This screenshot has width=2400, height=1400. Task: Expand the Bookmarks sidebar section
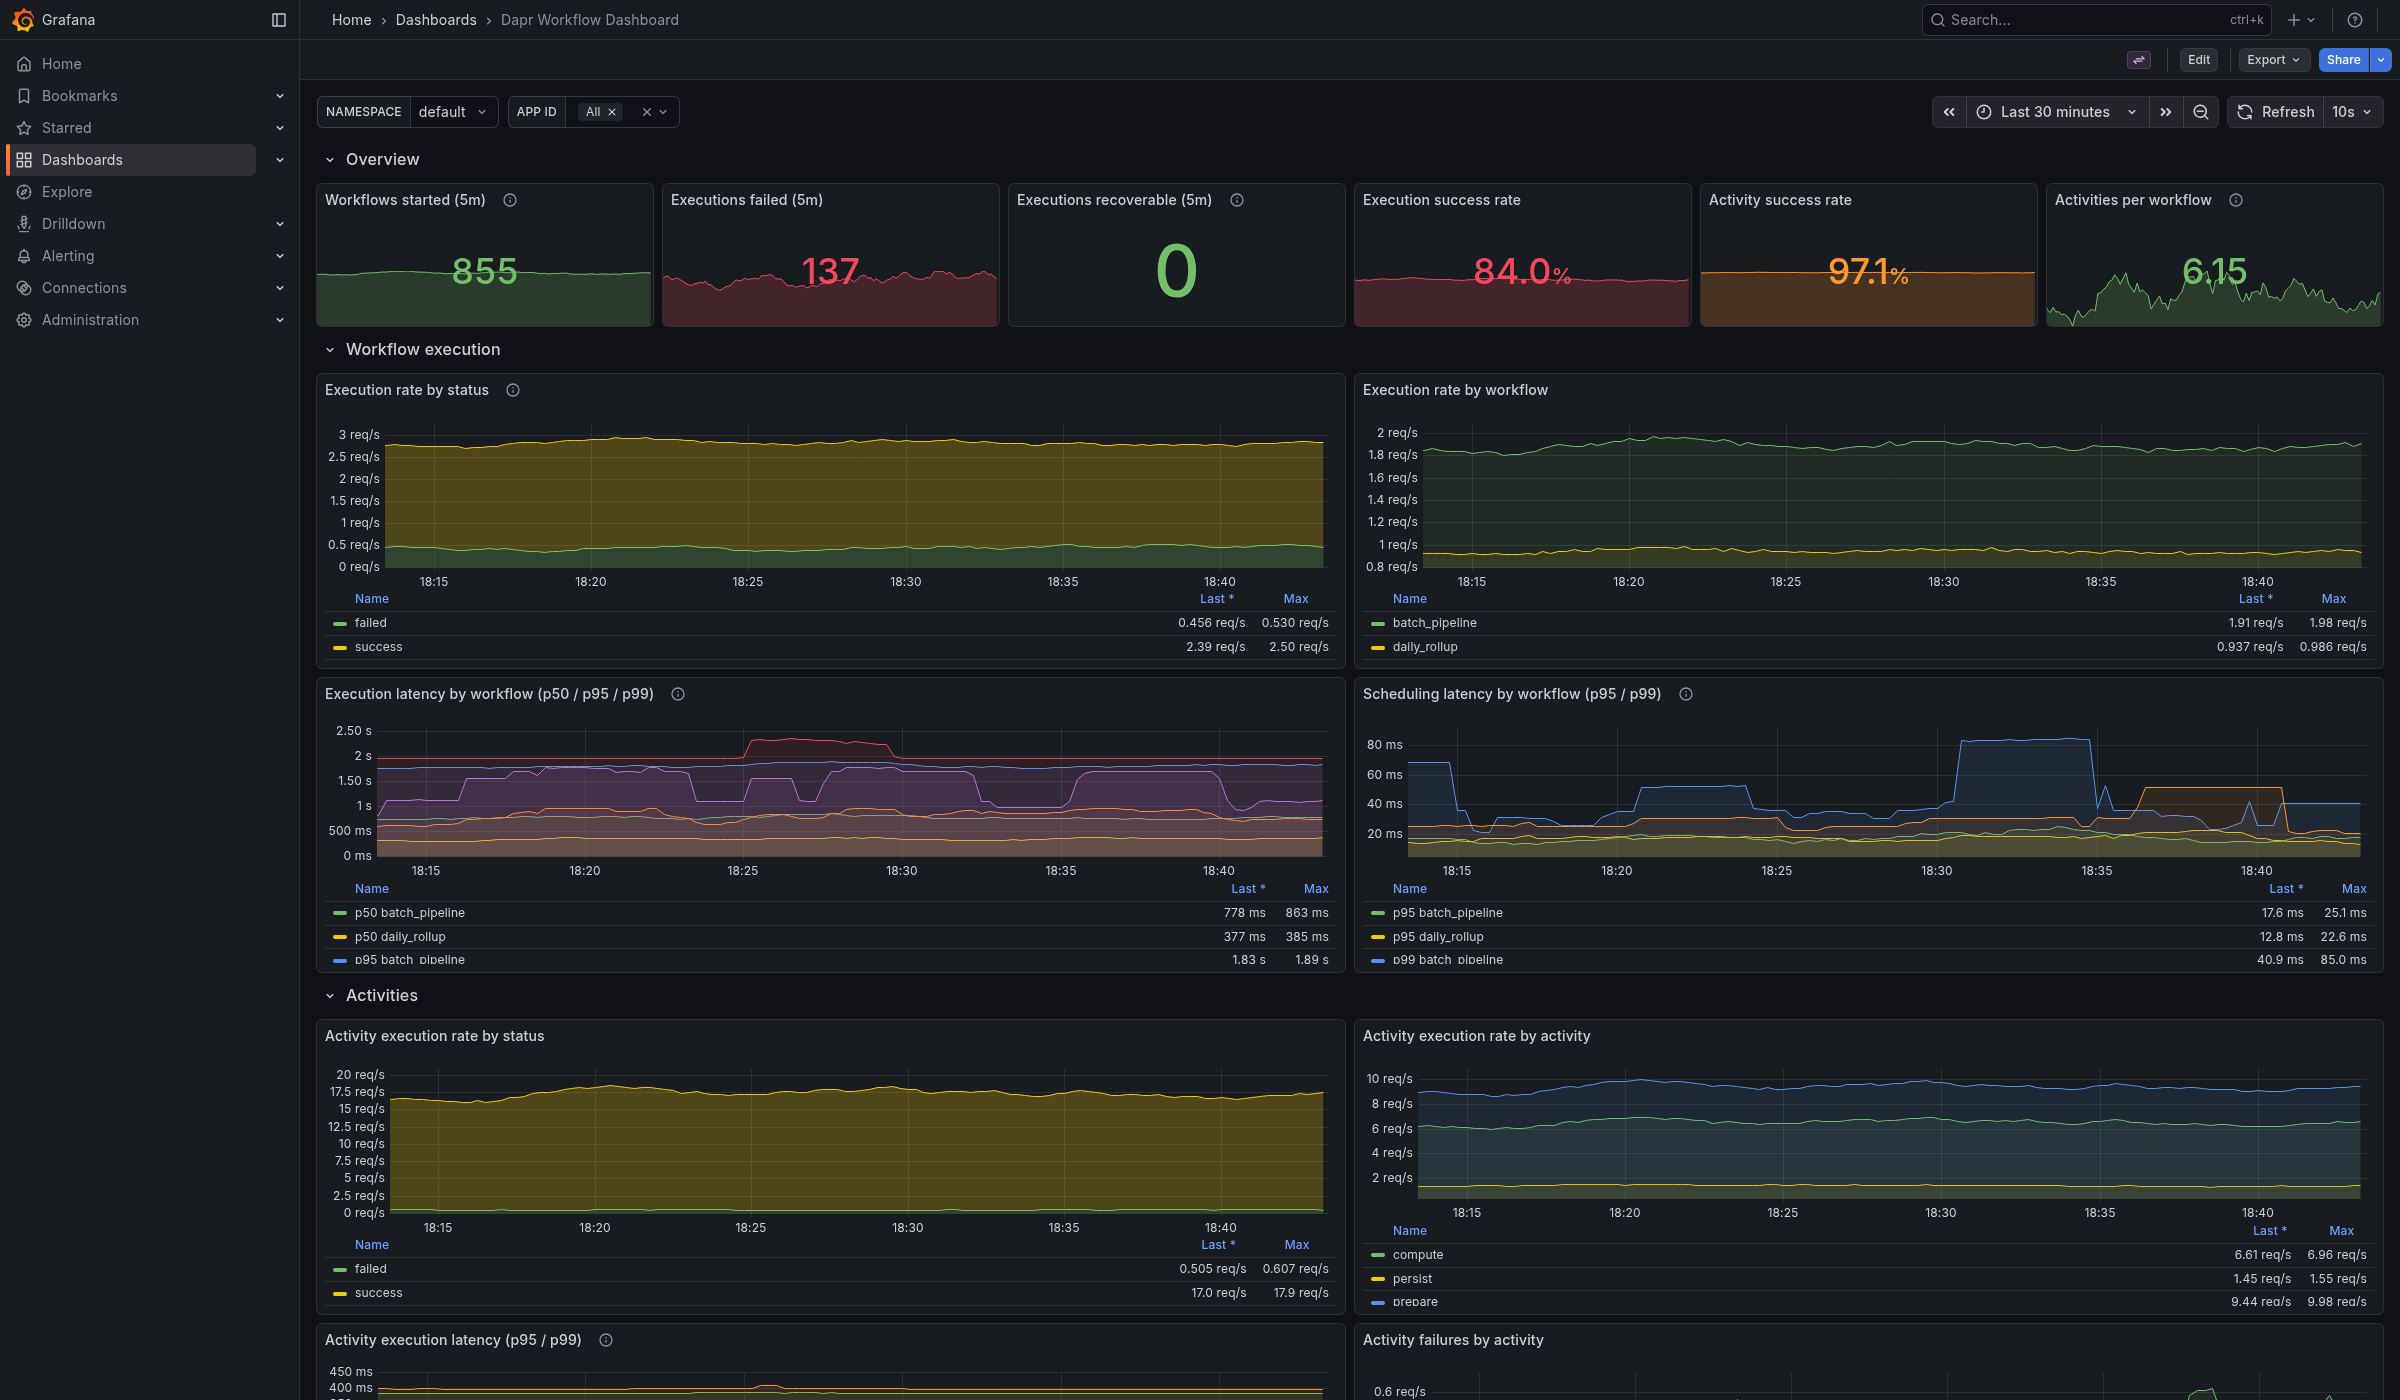[x=280, y=96]
